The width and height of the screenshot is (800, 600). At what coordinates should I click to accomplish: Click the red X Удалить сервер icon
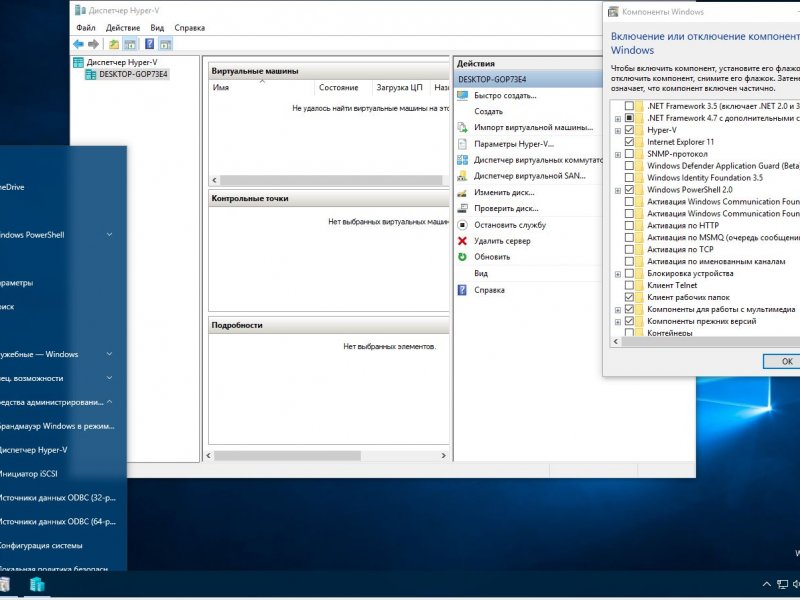[x=462, y=241]
